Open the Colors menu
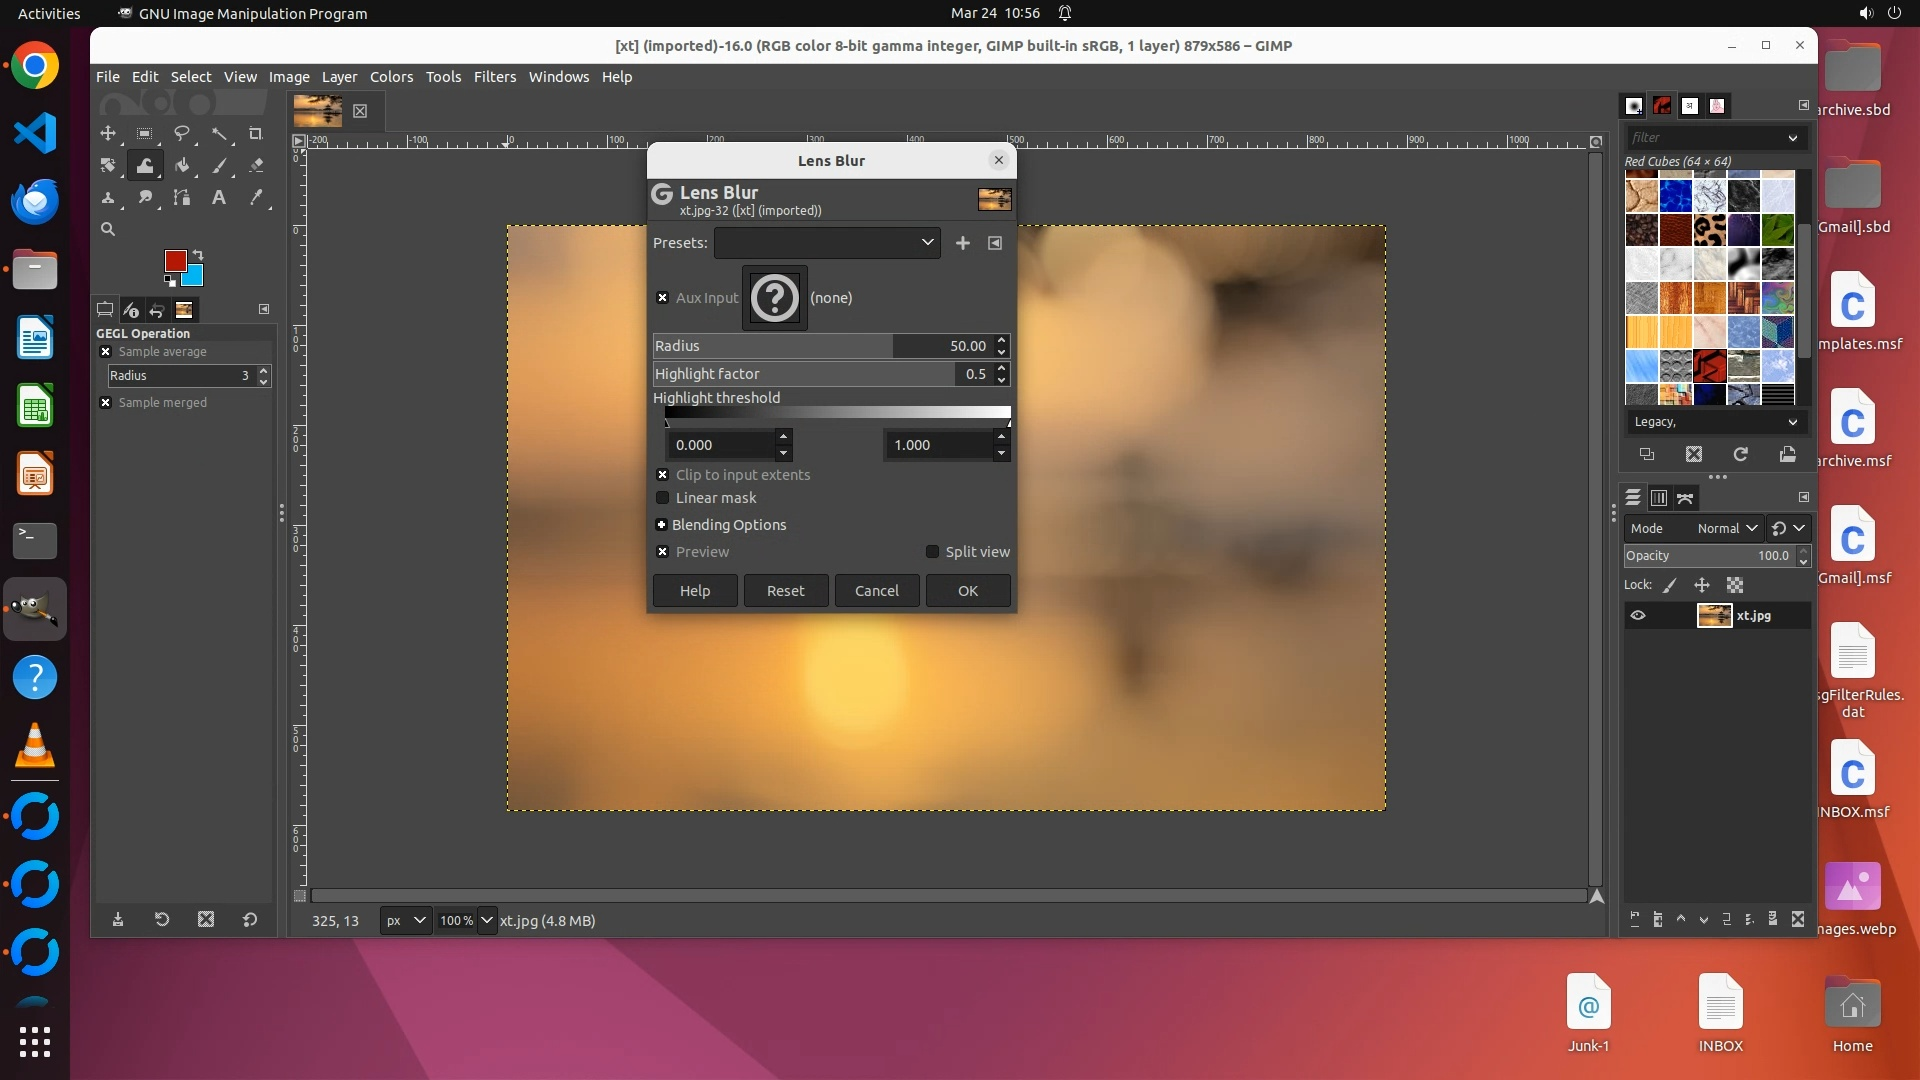Viewport: 1920px width, 1080px height. [x=391, y=77]
